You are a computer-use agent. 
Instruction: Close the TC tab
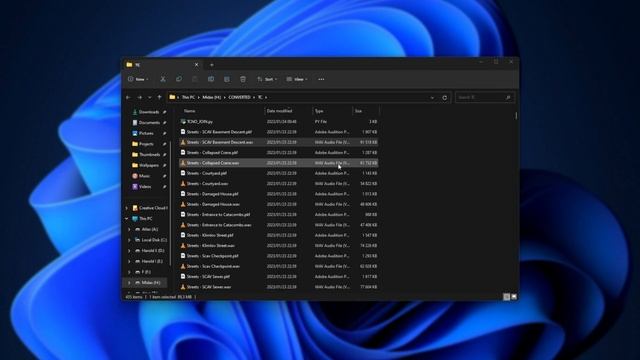[196, 64]
